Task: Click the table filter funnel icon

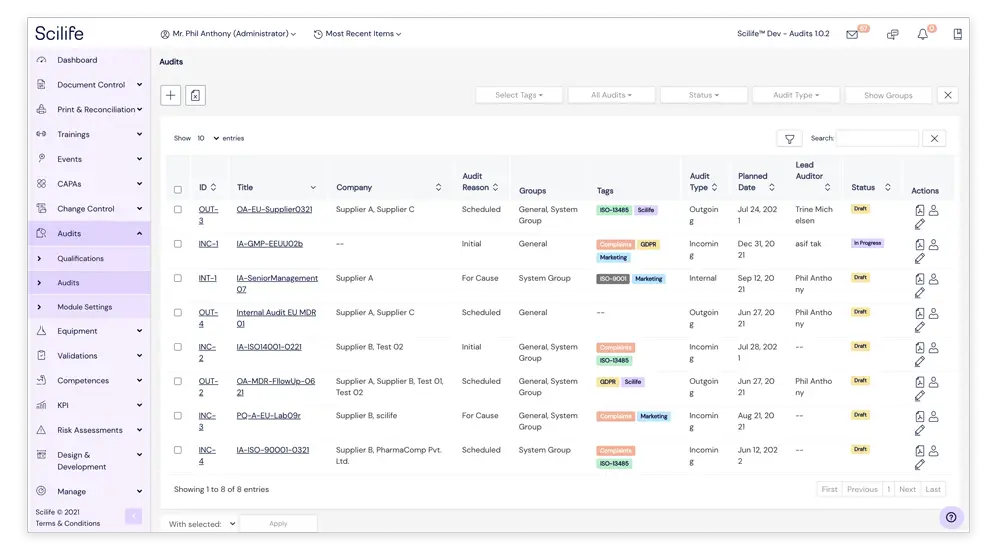Action: 790,138
